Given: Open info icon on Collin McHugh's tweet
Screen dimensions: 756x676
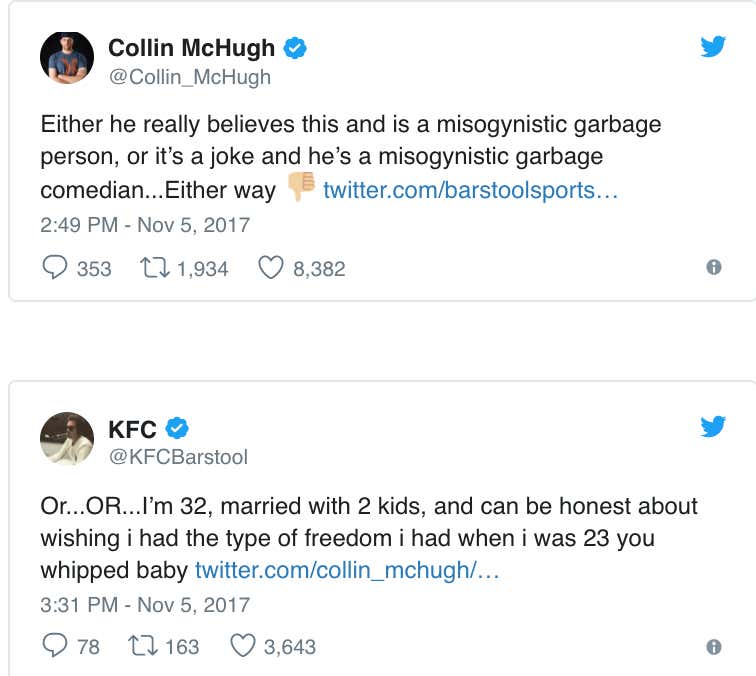Looking at the screenshot, I should point(713,268).
